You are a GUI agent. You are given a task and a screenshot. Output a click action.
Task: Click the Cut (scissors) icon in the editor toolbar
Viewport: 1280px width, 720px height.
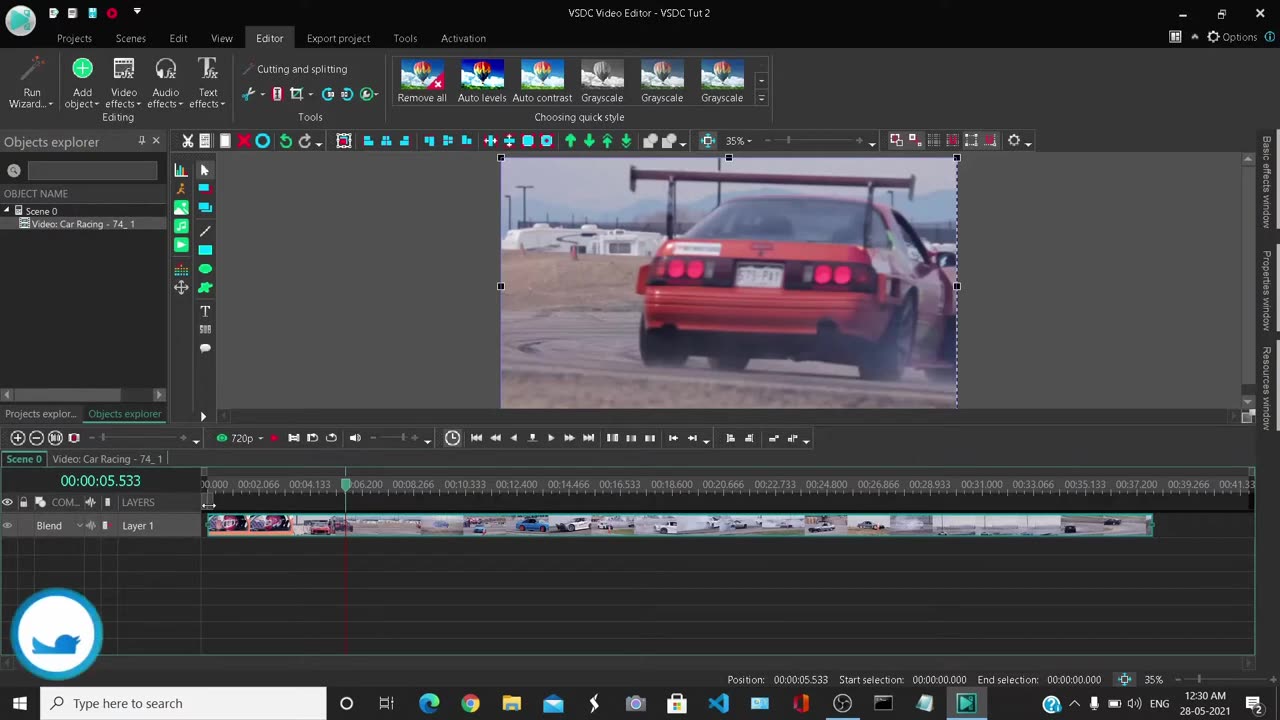[x=187, y=141]
